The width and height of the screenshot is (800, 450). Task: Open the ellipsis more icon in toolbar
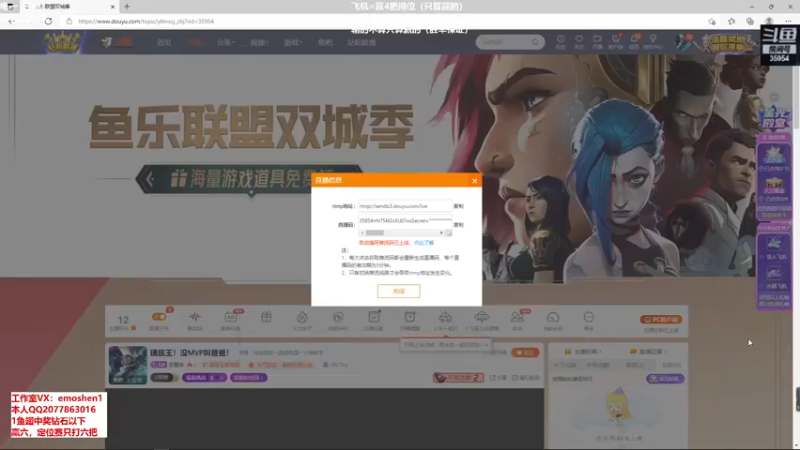[589, 317]
